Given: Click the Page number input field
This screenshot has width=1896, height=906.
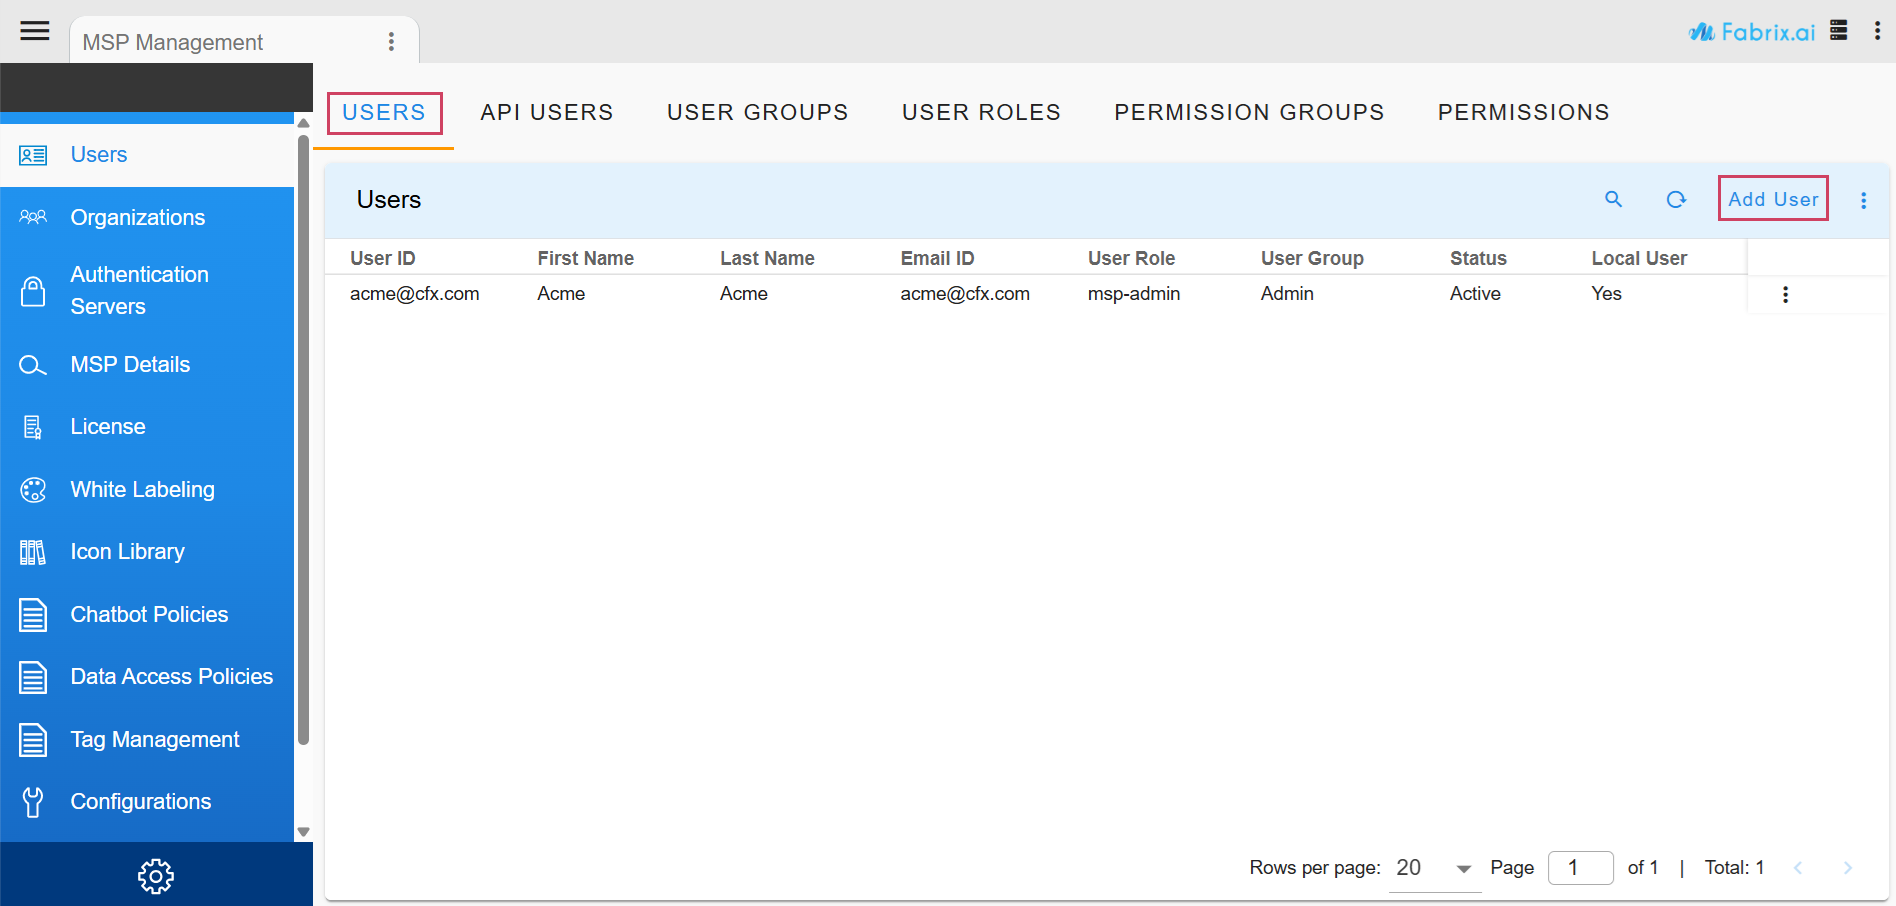Looking at the screenshot, I should coord(1580,868).
